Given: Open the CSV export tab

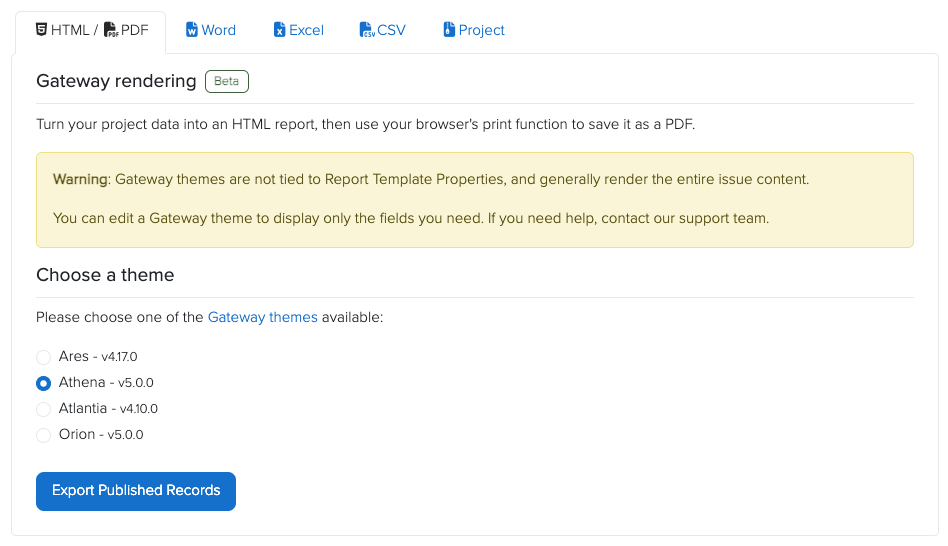Looking at the screenshot, I should (383, 30).
